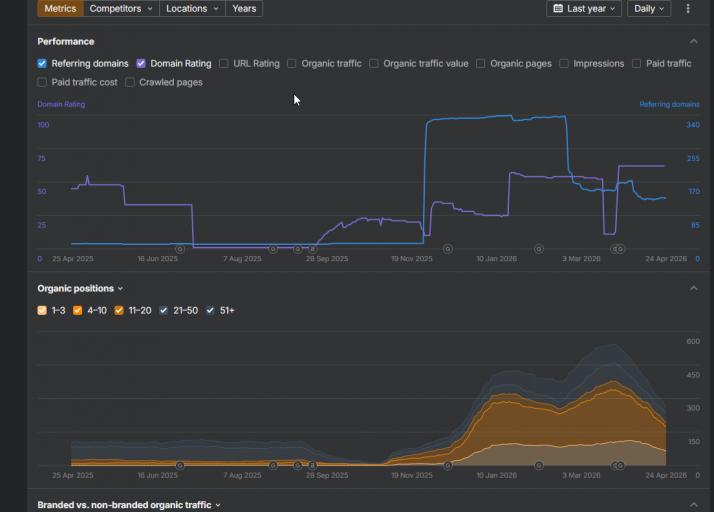The height and width of the screenshot is (512, 714).
Task: Open the Daily interval dropdown
Action: pyautogui.click(x=649, y=9)
